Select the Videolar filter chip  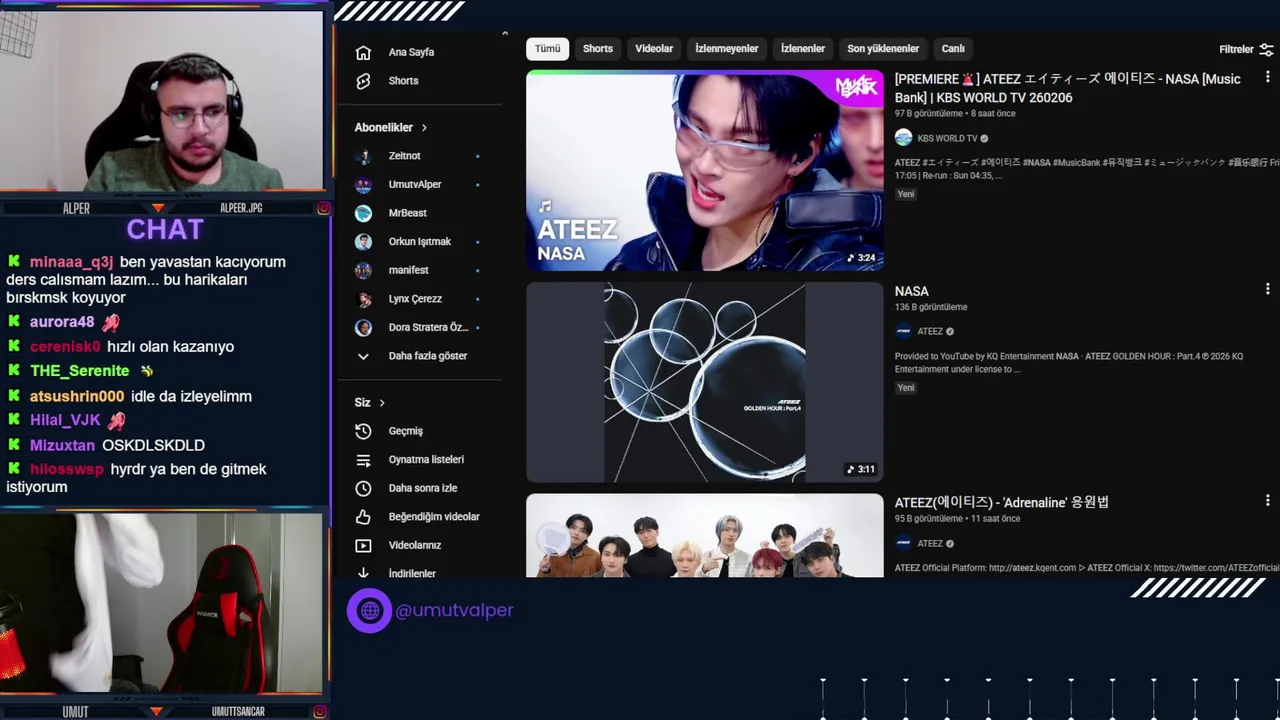pos(654,49)
